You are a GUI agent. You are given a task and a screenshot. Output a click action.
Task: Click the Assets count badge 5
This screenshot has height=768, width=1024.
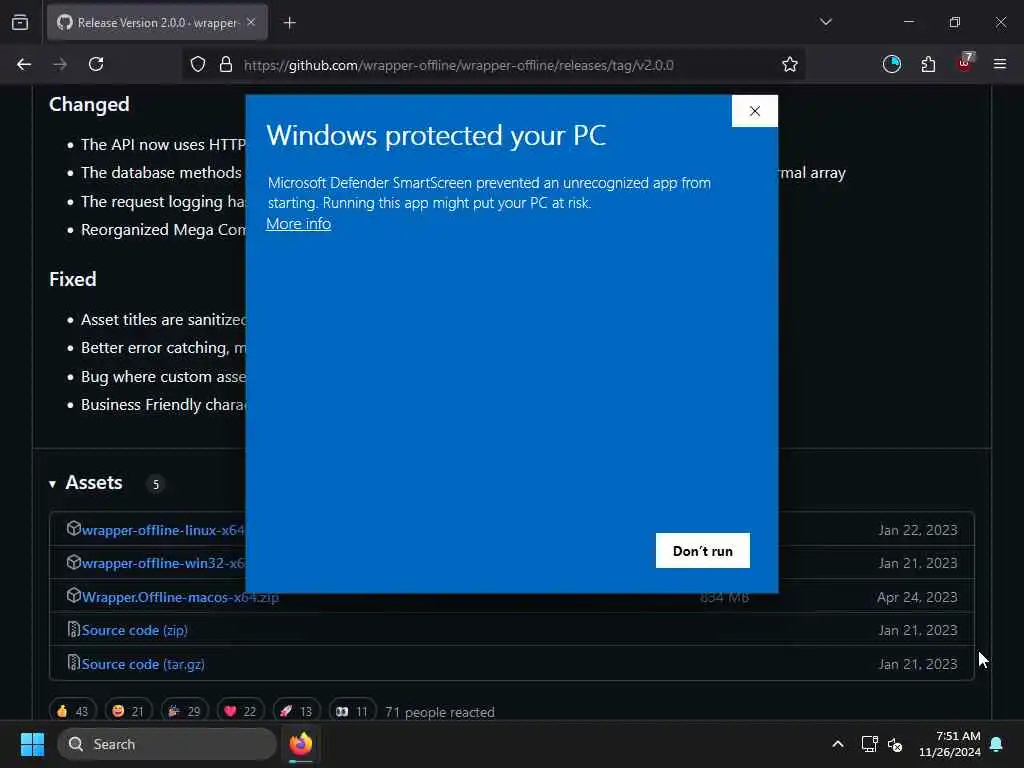[155, 484]
